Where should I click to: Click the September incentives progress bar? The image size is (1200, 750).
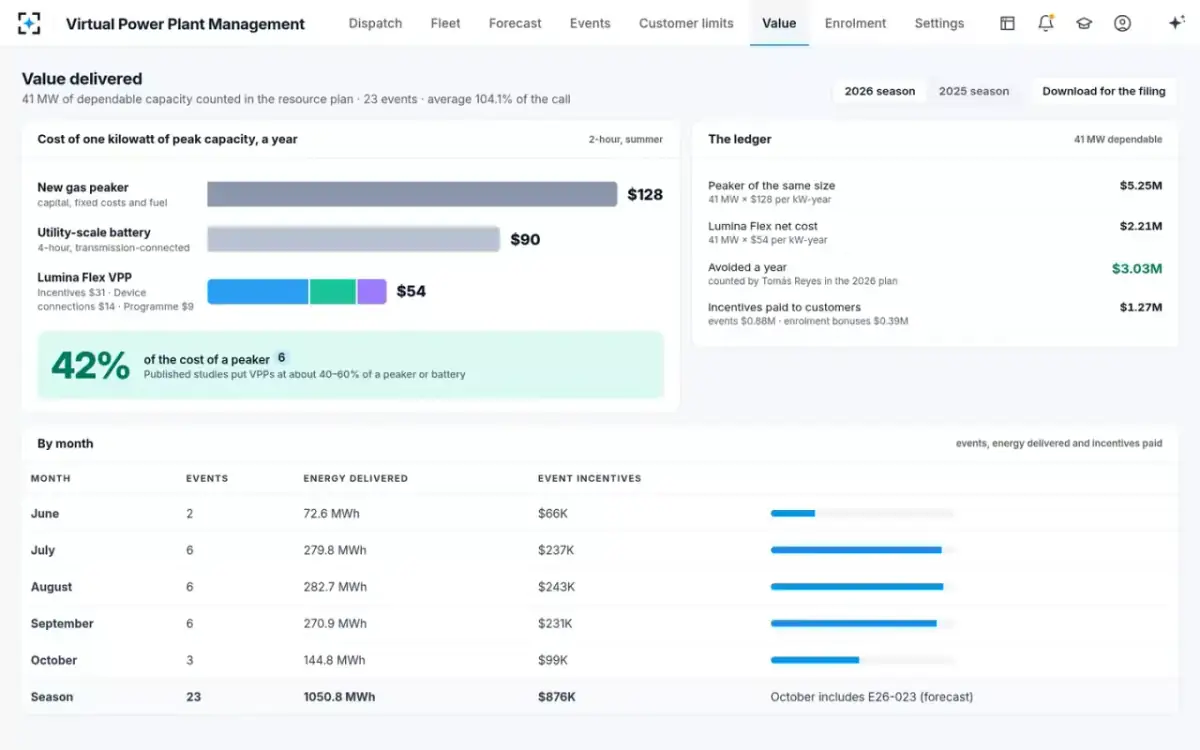coord(862,623)
